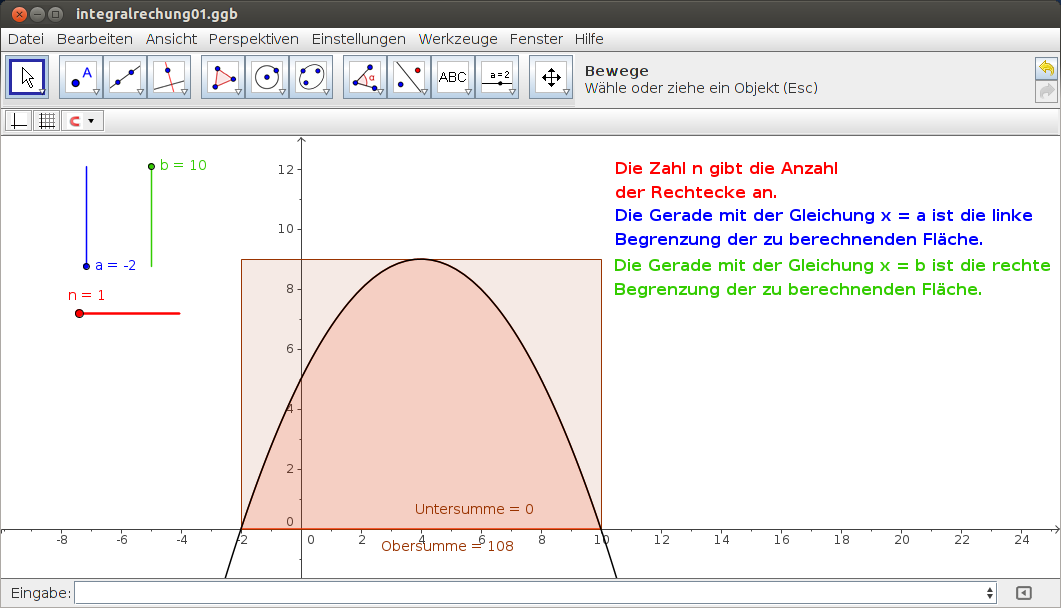
Task: Open the Point tool dropdown arrow
Action: click(x=94, y=91)
